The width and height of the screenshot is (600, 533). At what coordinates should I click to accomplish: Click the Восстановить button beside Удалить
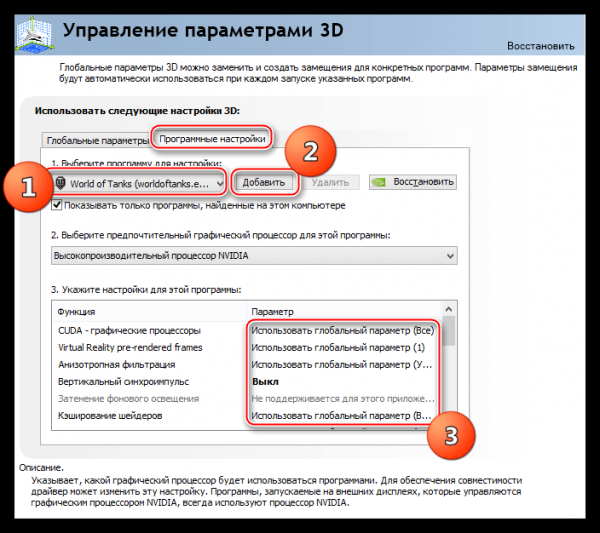pos(413,182)
